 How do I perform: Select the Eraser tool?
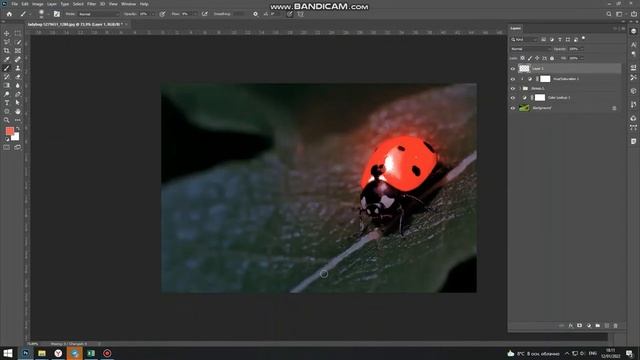tap(18, 77)
